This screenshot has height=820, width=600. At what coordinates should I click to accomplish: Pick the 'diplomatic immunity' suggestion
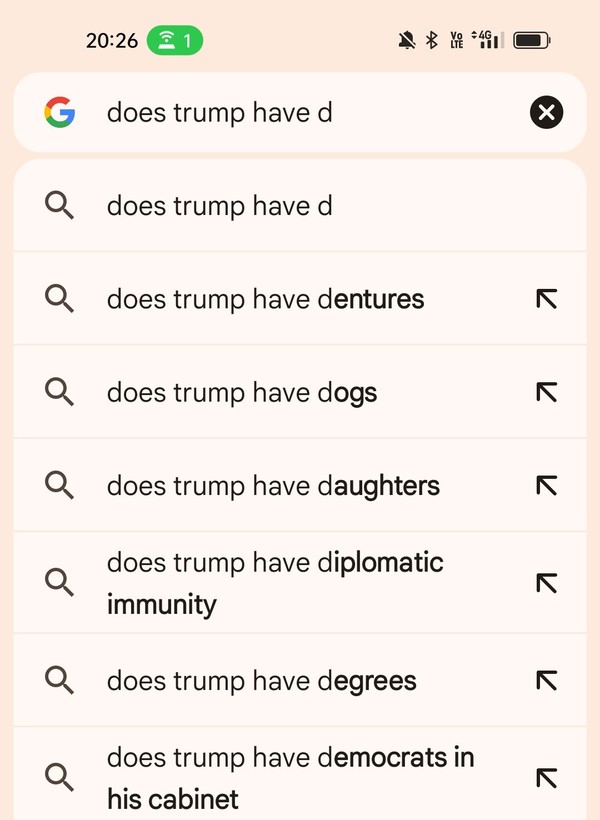coord(275,583)
